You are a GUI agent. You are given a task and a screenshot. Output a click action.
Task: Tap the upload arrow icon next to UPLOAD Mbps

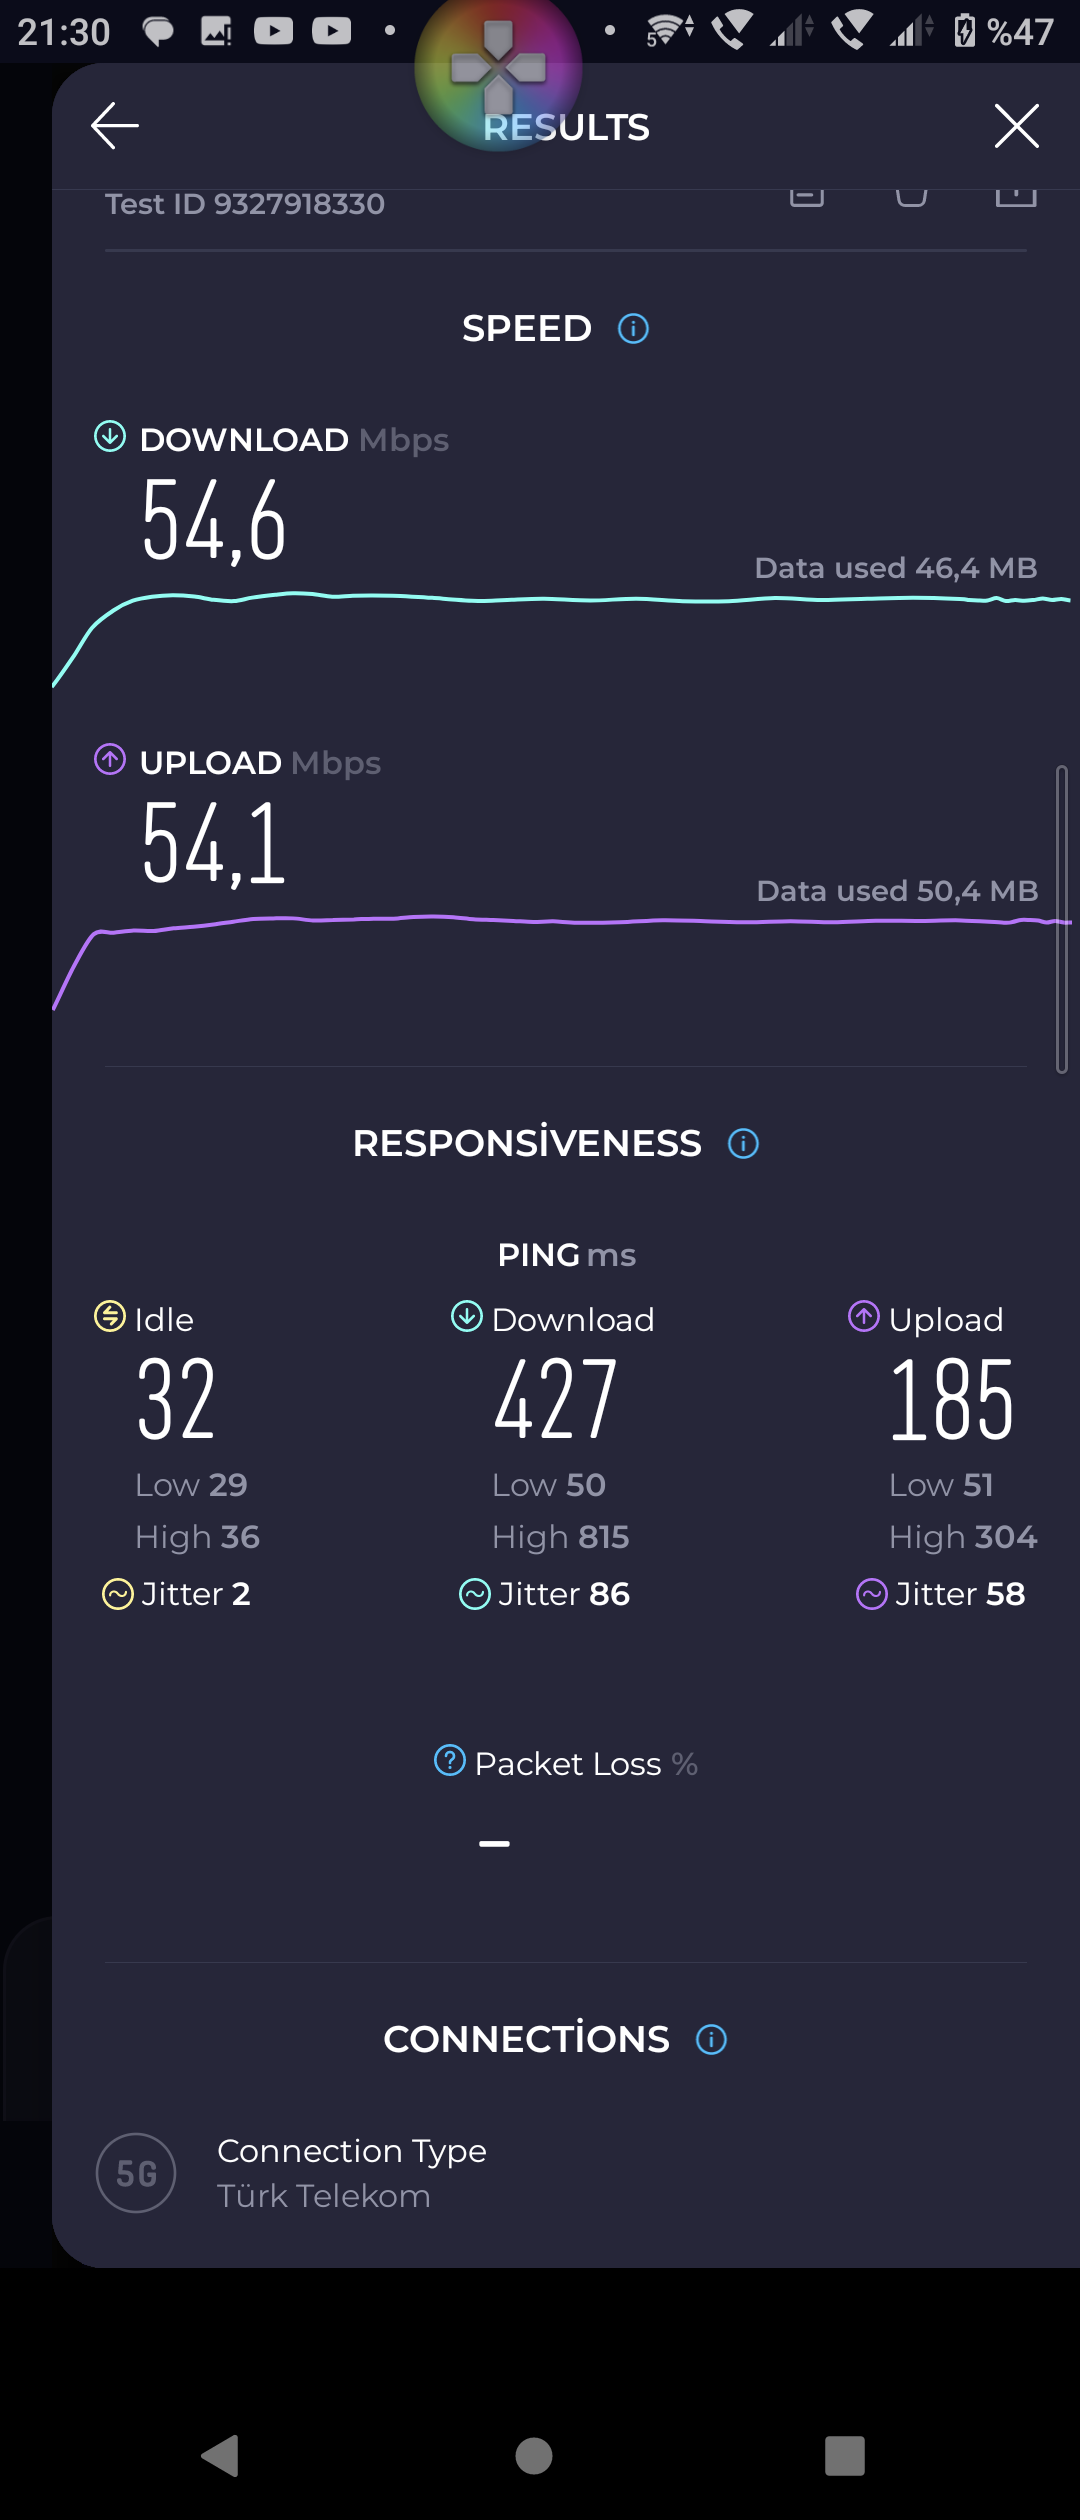pos(110,759)
